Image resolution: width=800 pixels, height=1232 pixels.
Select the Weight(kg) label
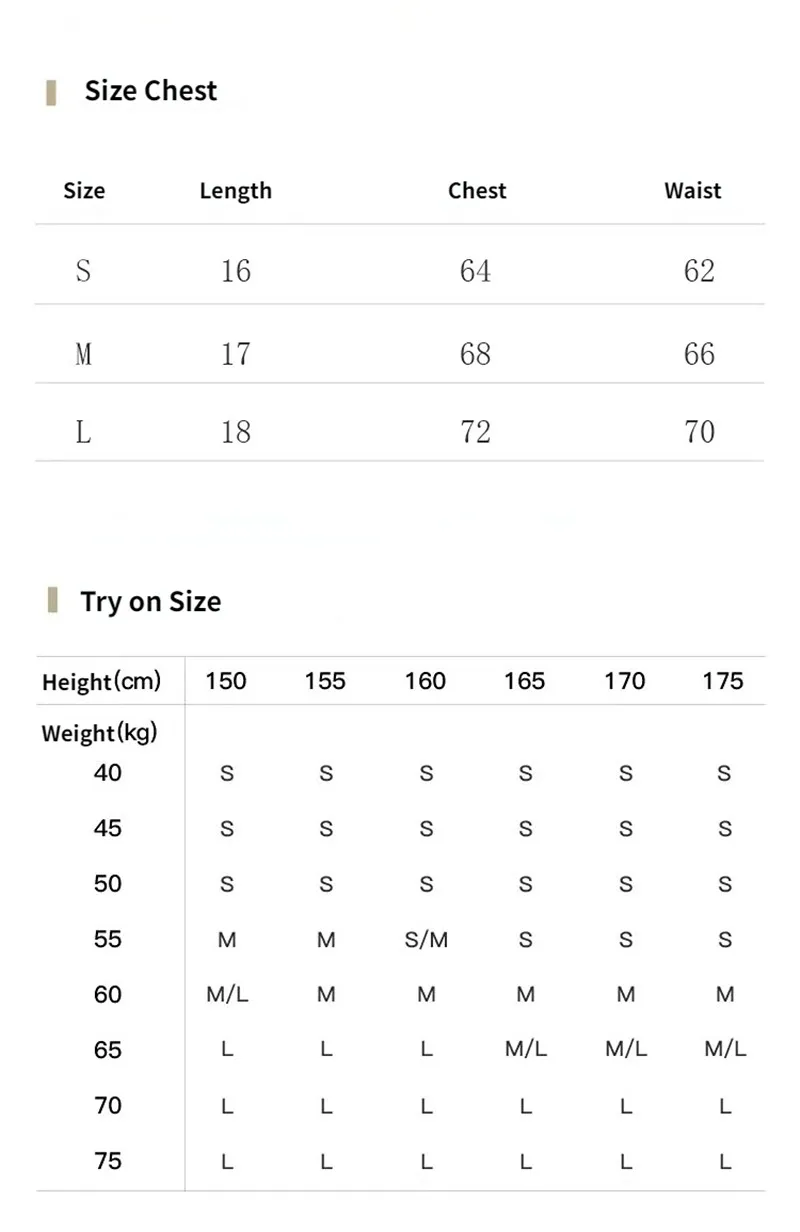coord(100,733)
